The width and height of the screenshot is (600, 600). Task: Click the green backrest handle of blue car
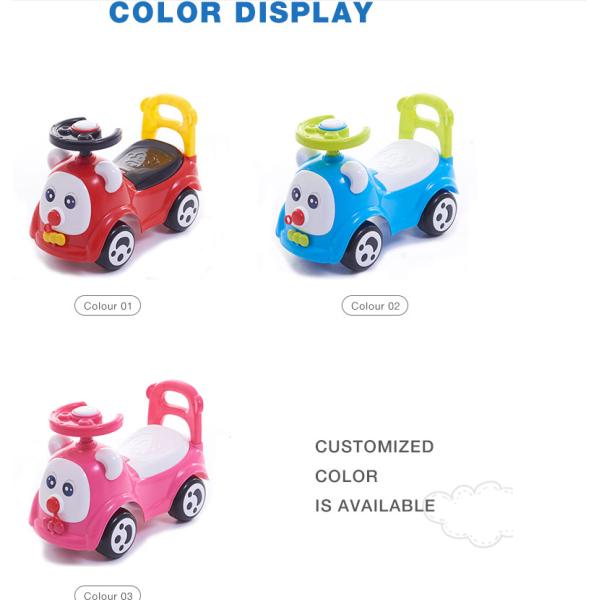click(426, 125)
